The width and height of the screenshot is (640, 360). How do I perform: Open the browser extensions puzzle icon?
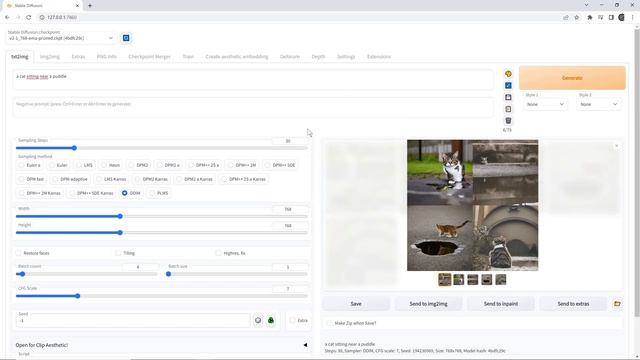[x=590, y=17]
